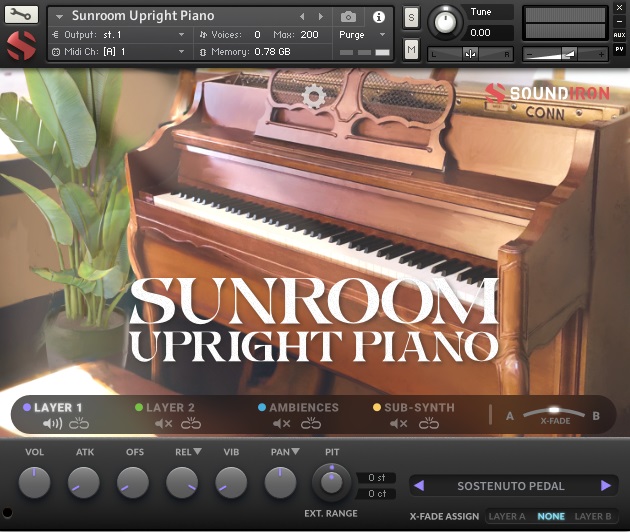Go to next instrument arrow
Viewport: 630px width, 532px height.
click(x=321, y=16)
